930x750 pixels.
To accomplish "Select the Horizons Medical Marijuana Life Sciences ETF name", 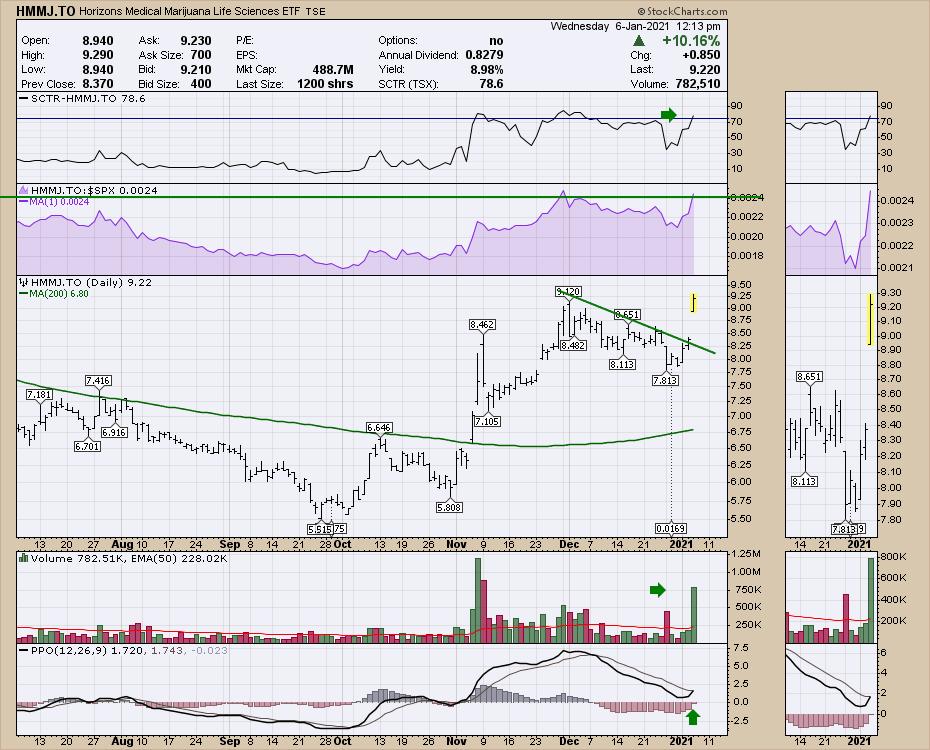I will [x=190, y=11].
